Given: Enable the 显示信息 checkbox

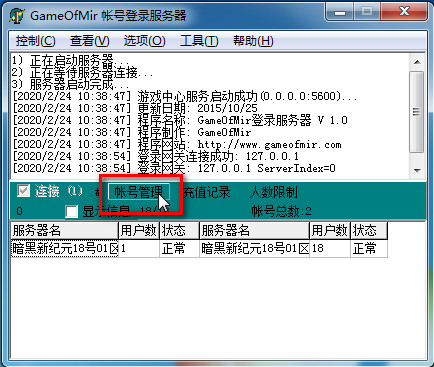Looking at the screenshot, I should tap(71, 211).
